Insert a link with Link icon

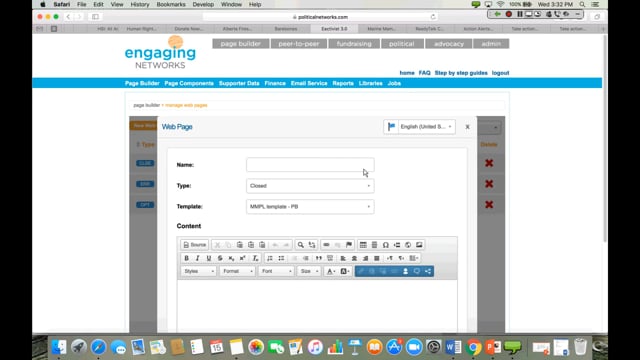[x=327, y=245]
